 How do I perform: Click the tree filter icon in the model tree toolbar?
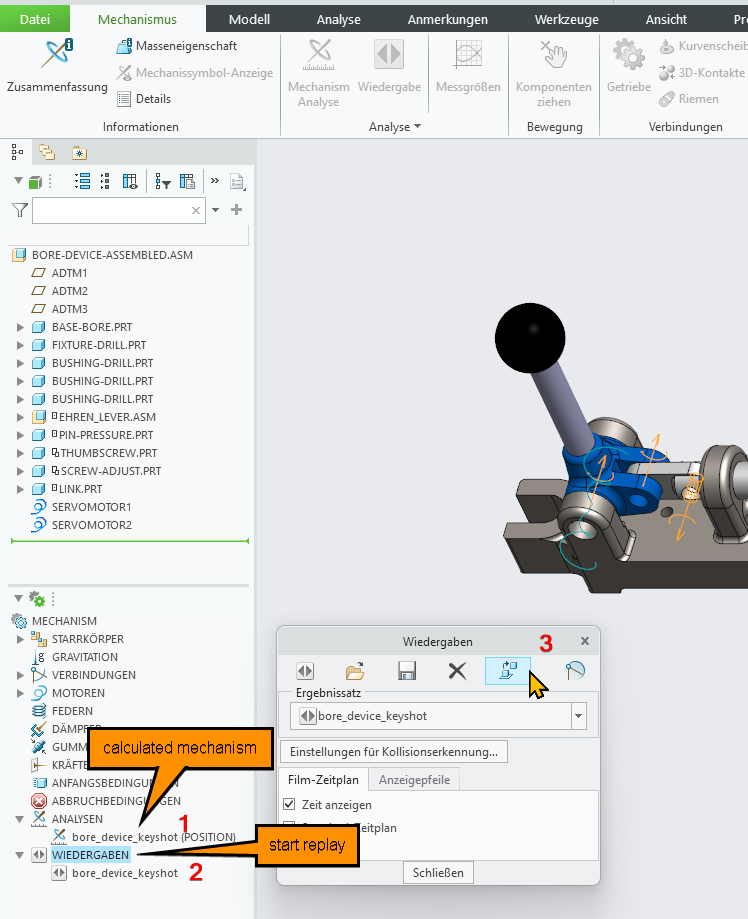pos(162,182)
